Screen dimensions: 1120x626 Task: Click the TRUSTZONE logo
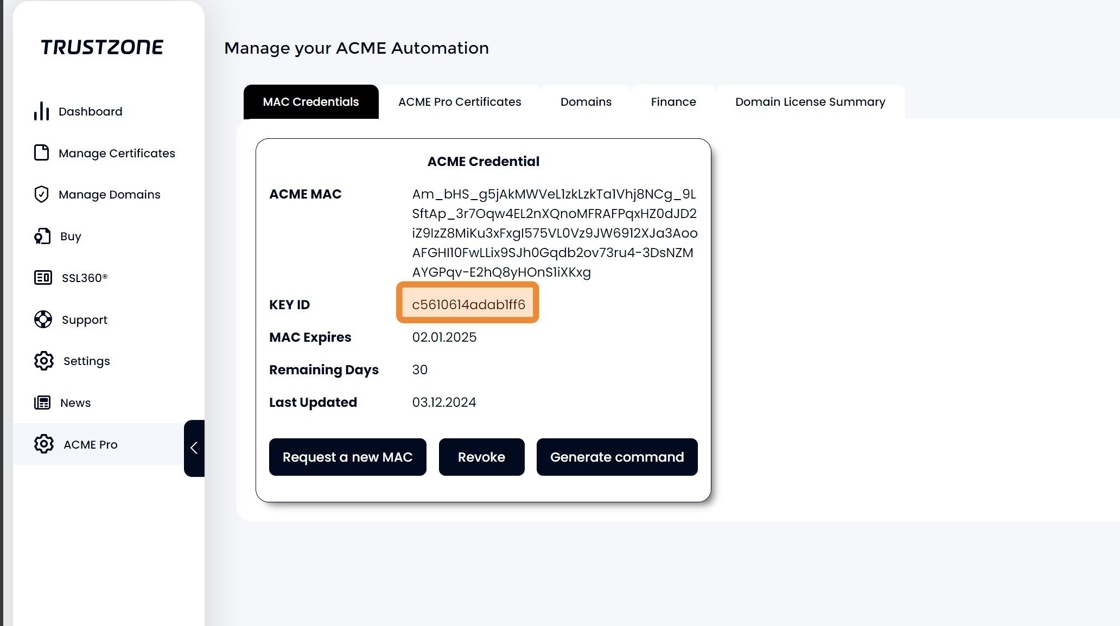102,47
